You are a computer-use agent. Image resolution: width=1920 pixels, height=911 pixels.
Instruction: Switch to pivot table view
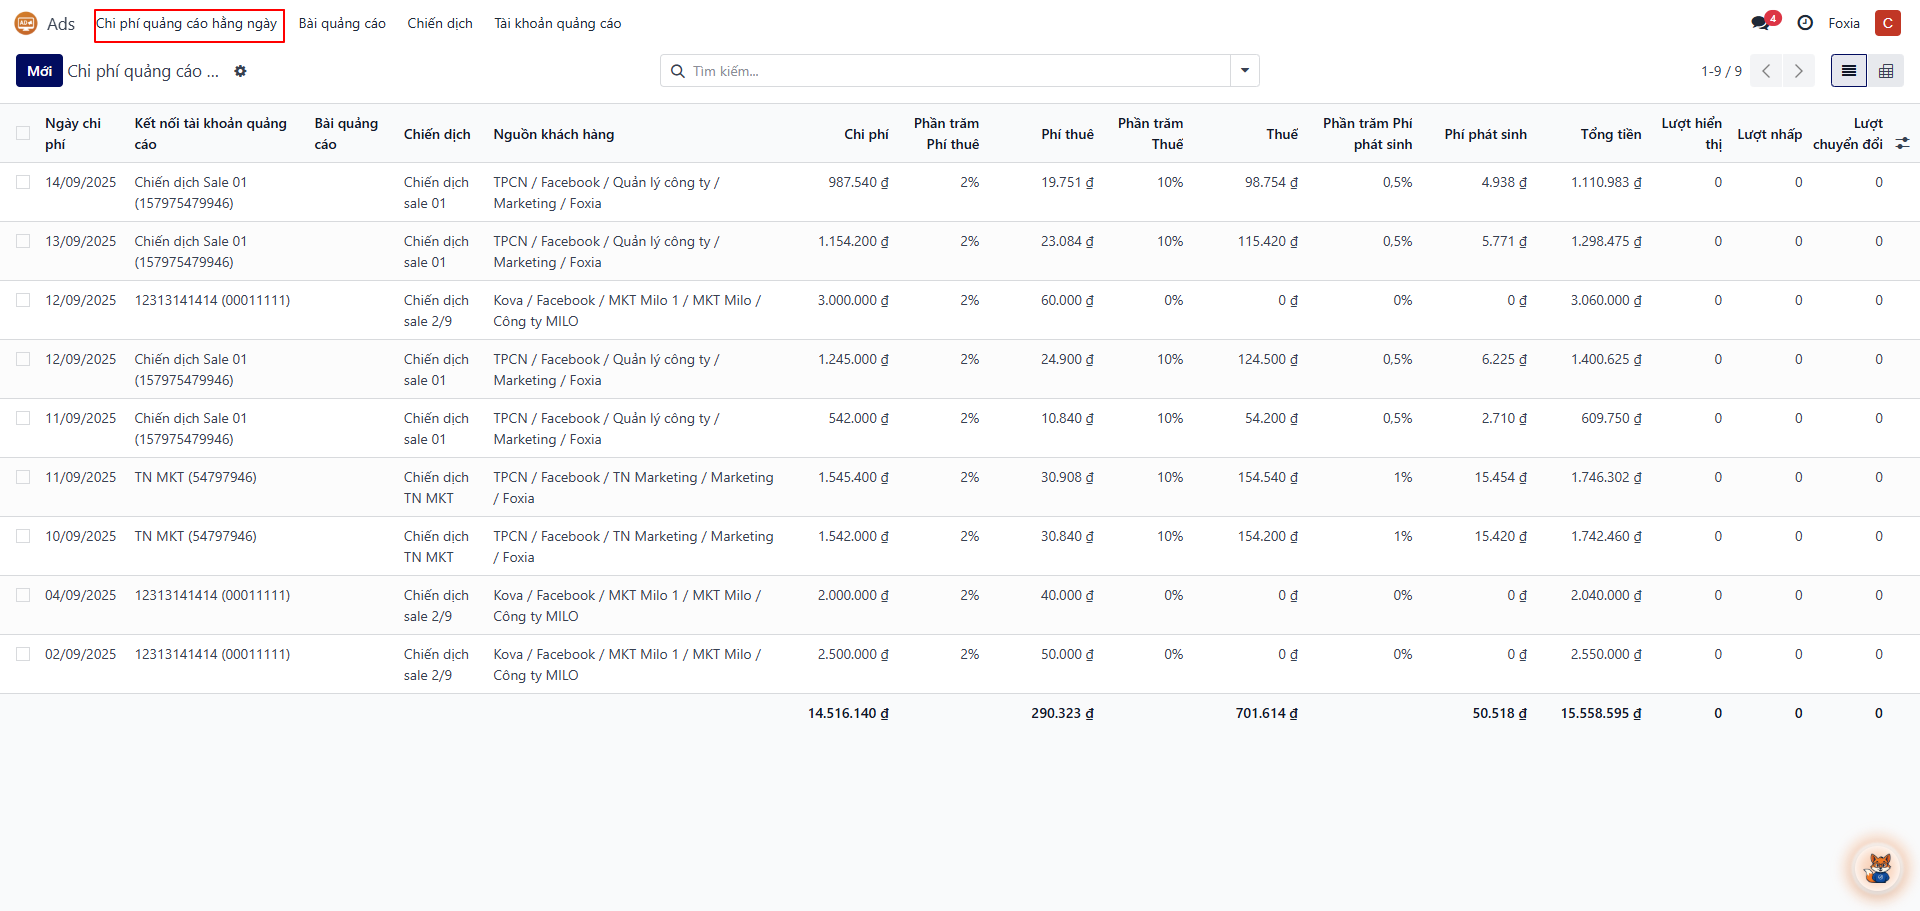click(1886, 71)
